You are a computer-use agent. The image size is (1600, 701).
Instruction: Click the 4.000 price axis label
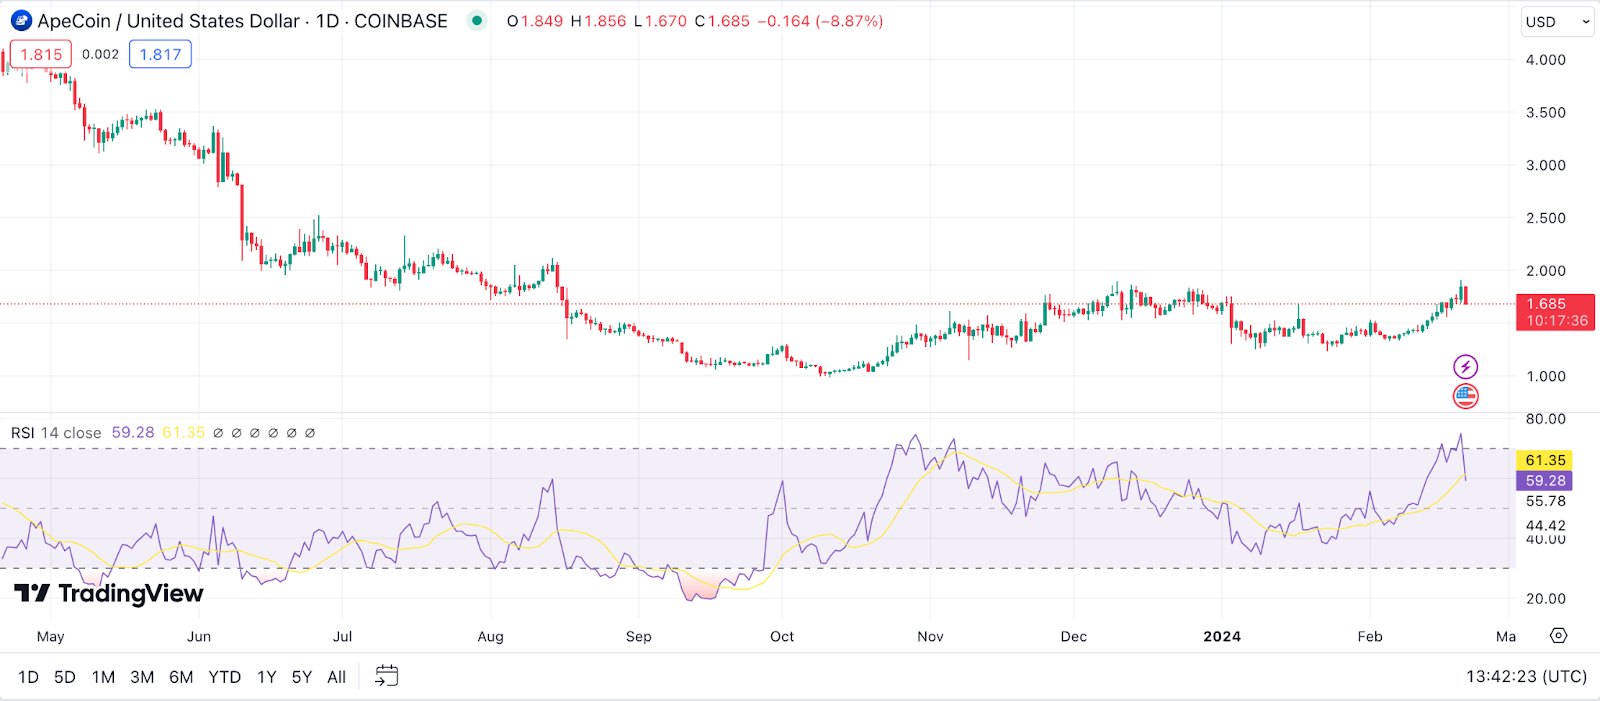[x=1545, y=60]
